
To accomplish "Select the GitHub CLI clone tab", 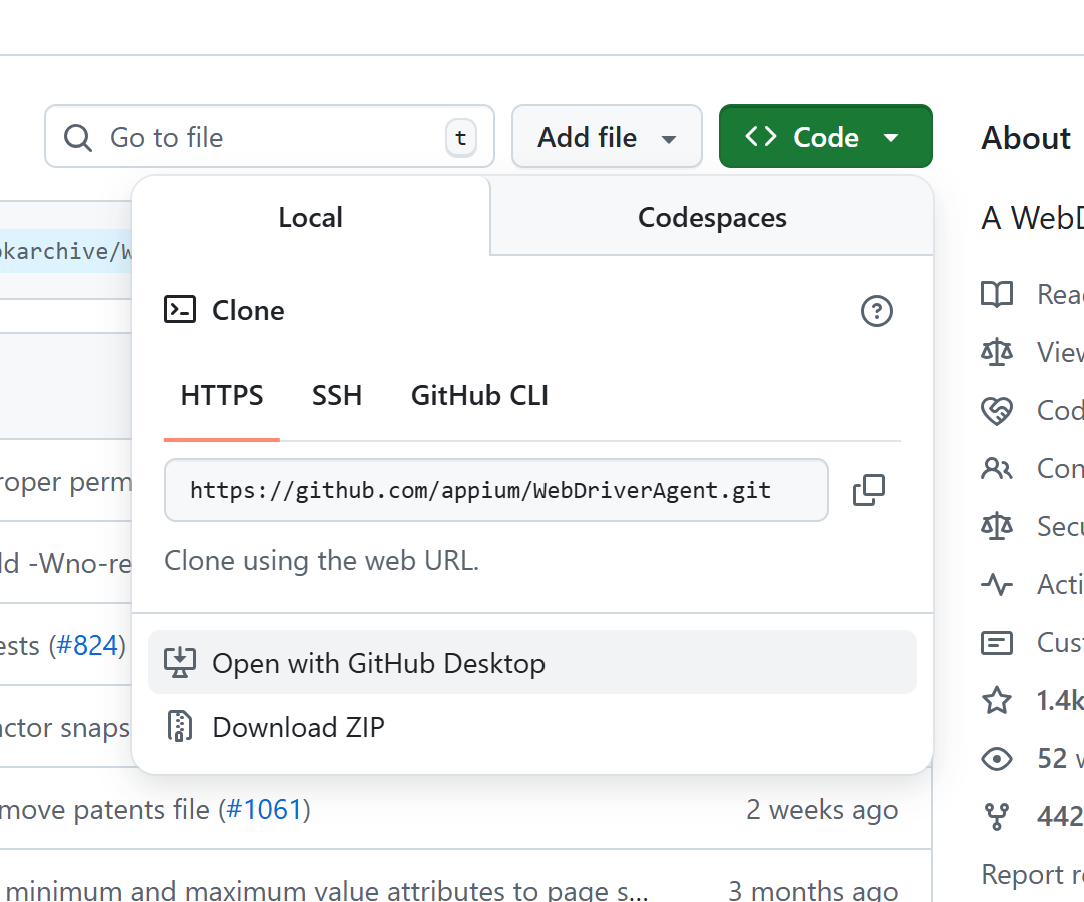I will [x=480, y=395].
